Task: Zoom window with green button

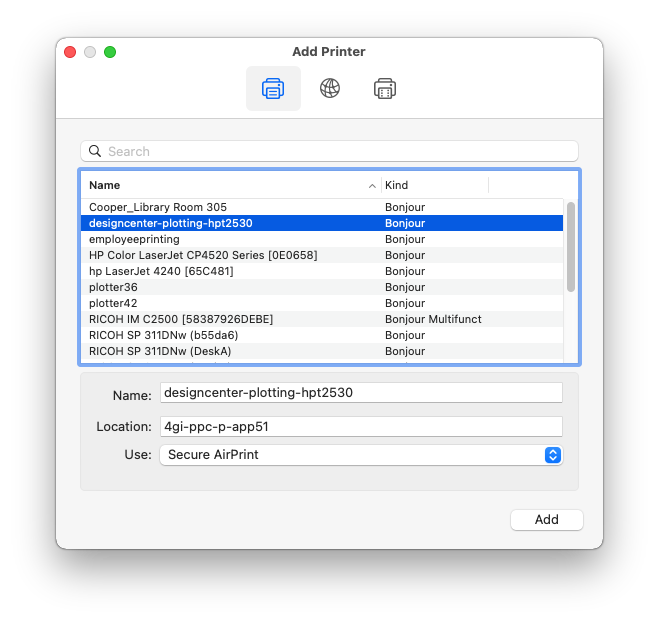Action: (x=110, y=52)
